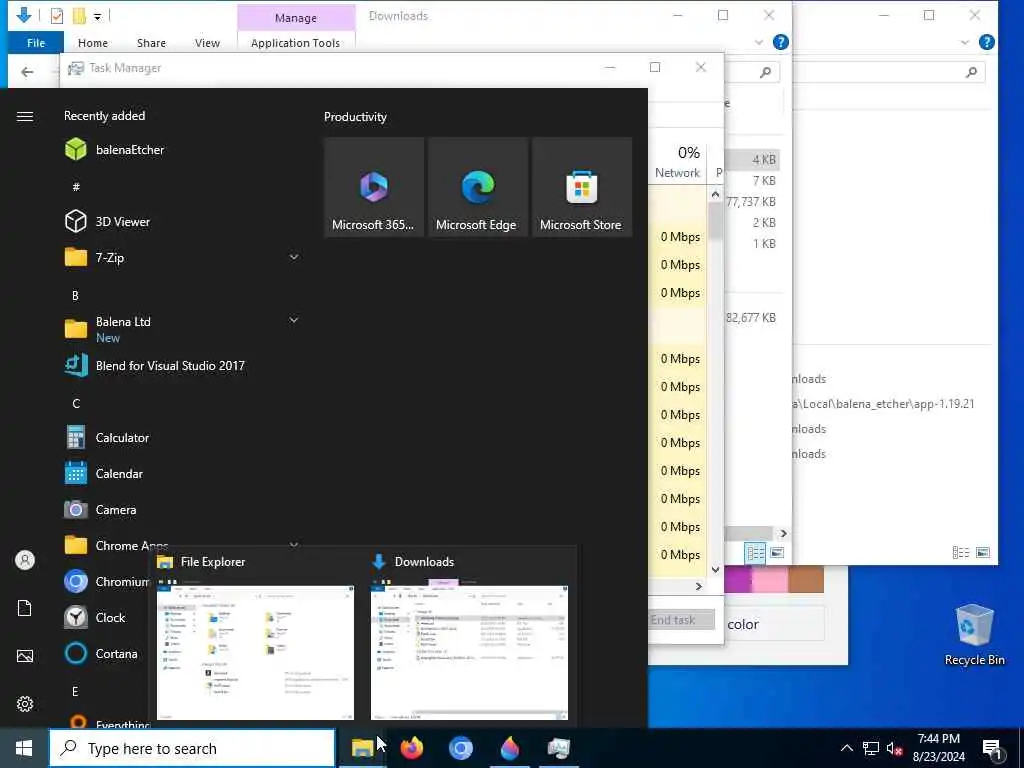This screenshot has height=768, width=1024.
Task: Click Task Manager horizontal scroll right arrow
Action: [699, 586]
